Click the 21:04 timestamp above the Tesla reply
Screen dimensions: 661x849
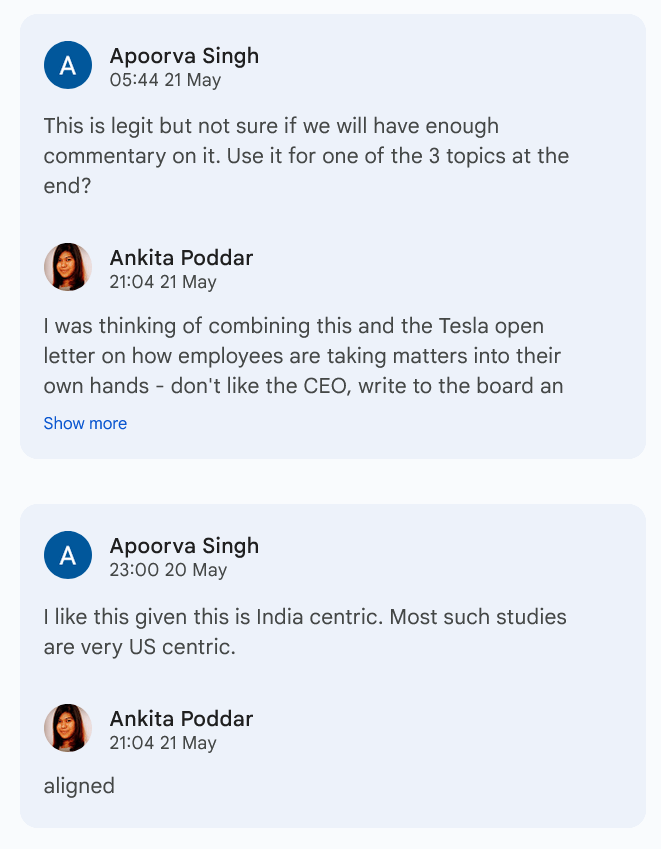coord(163,282)
